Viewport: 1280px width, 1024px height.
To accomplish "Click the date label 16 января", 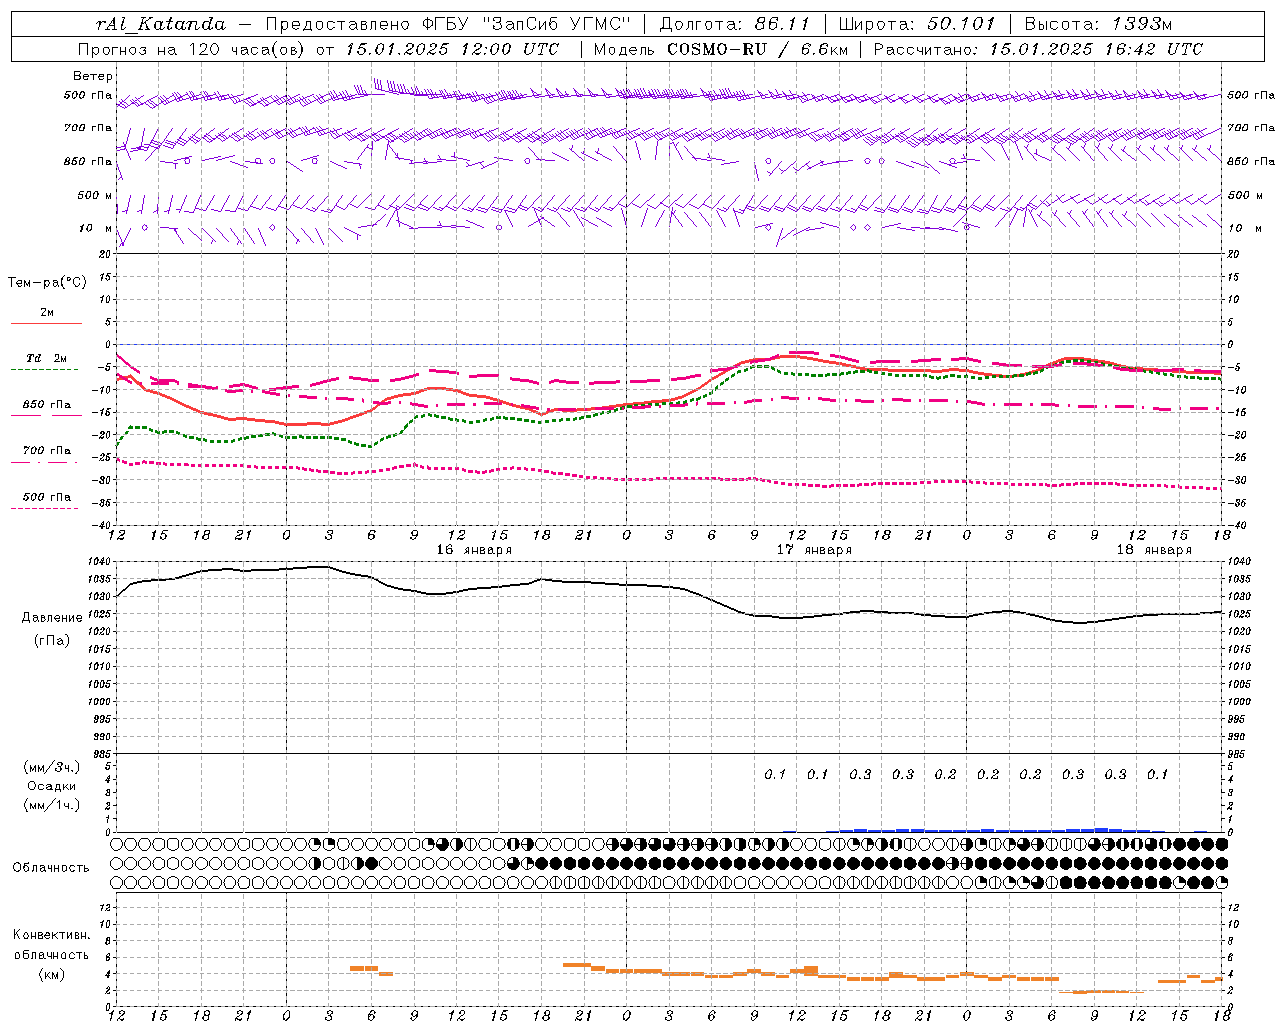I will (474, 550).
